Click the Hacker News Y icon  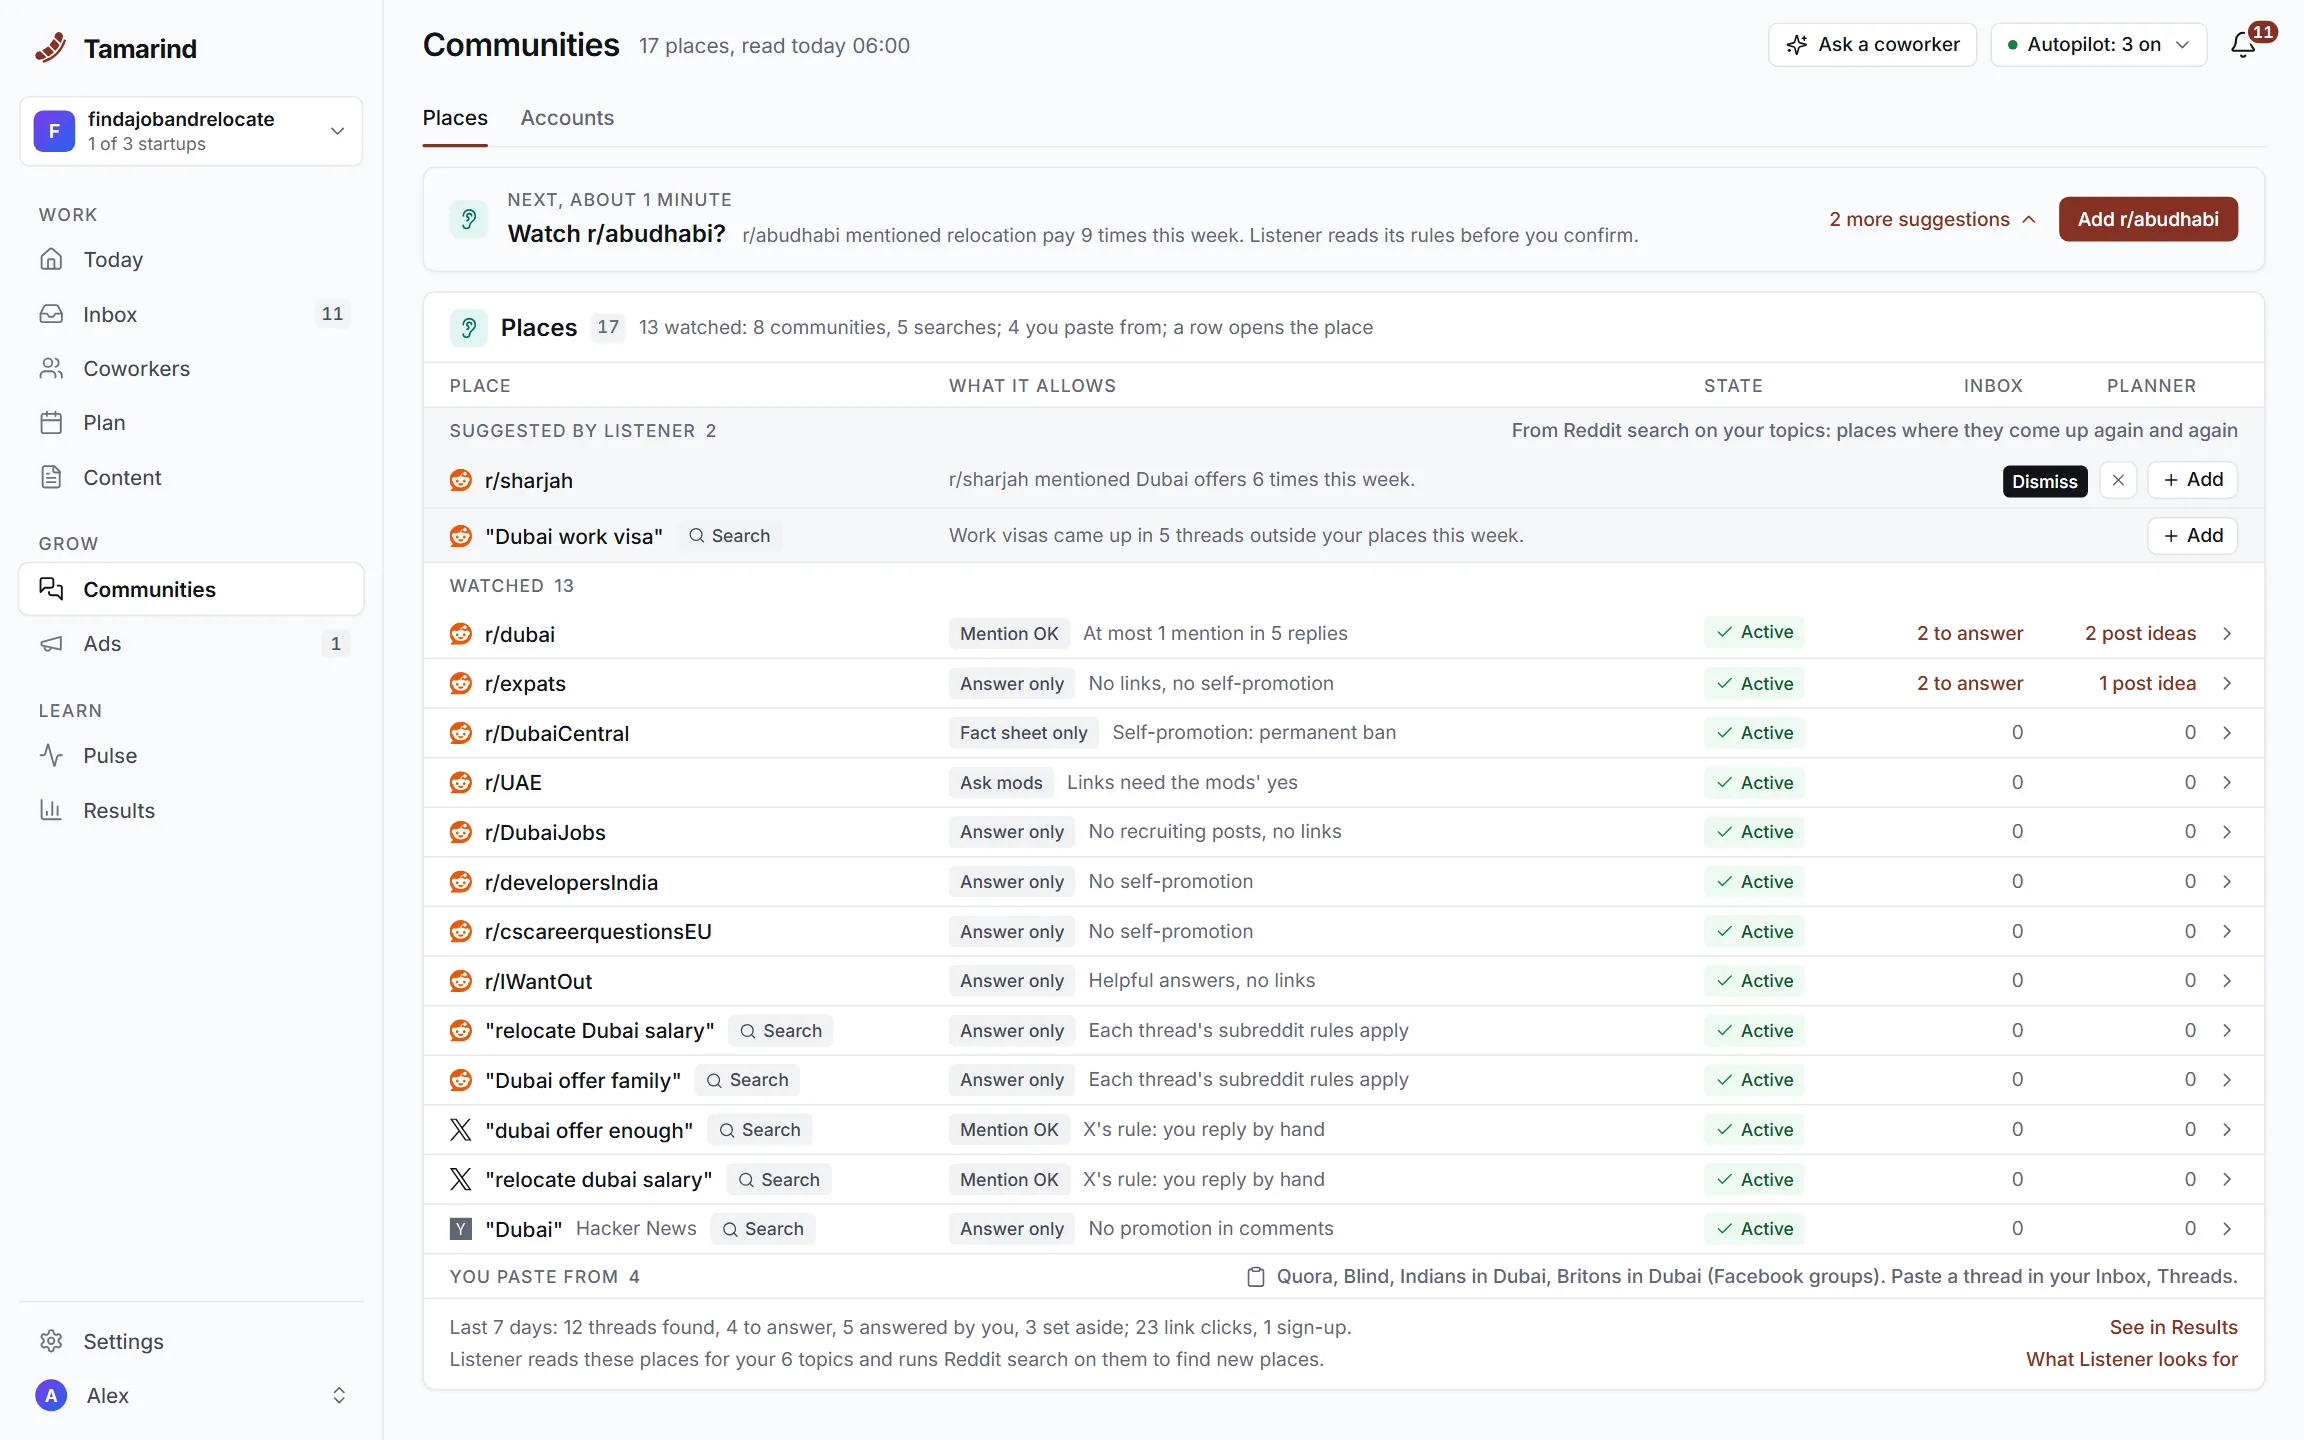[x=461, y=1229]
